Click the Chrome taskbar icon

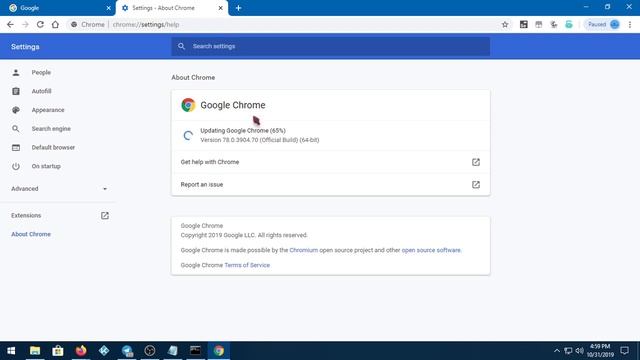219,351
